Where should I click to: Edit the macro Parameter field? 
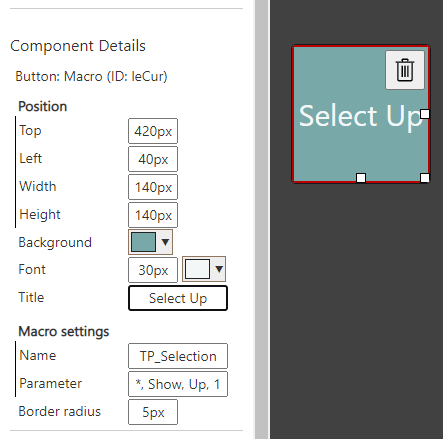[x=178, y=384]
